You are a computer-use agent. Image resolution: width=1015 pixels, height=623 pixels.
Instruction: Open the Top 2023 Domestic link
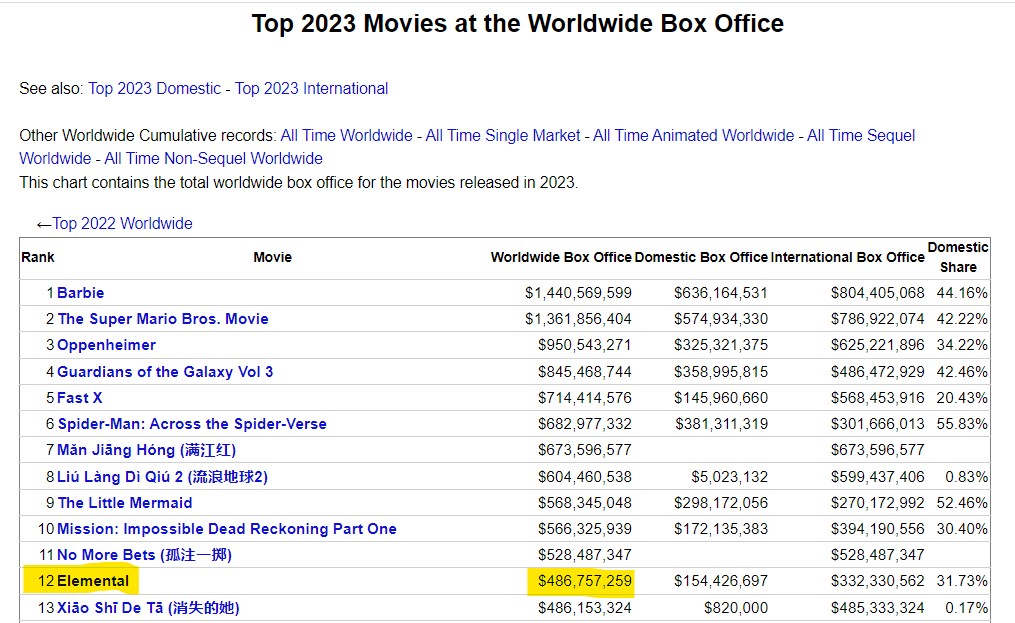(154, 89)
